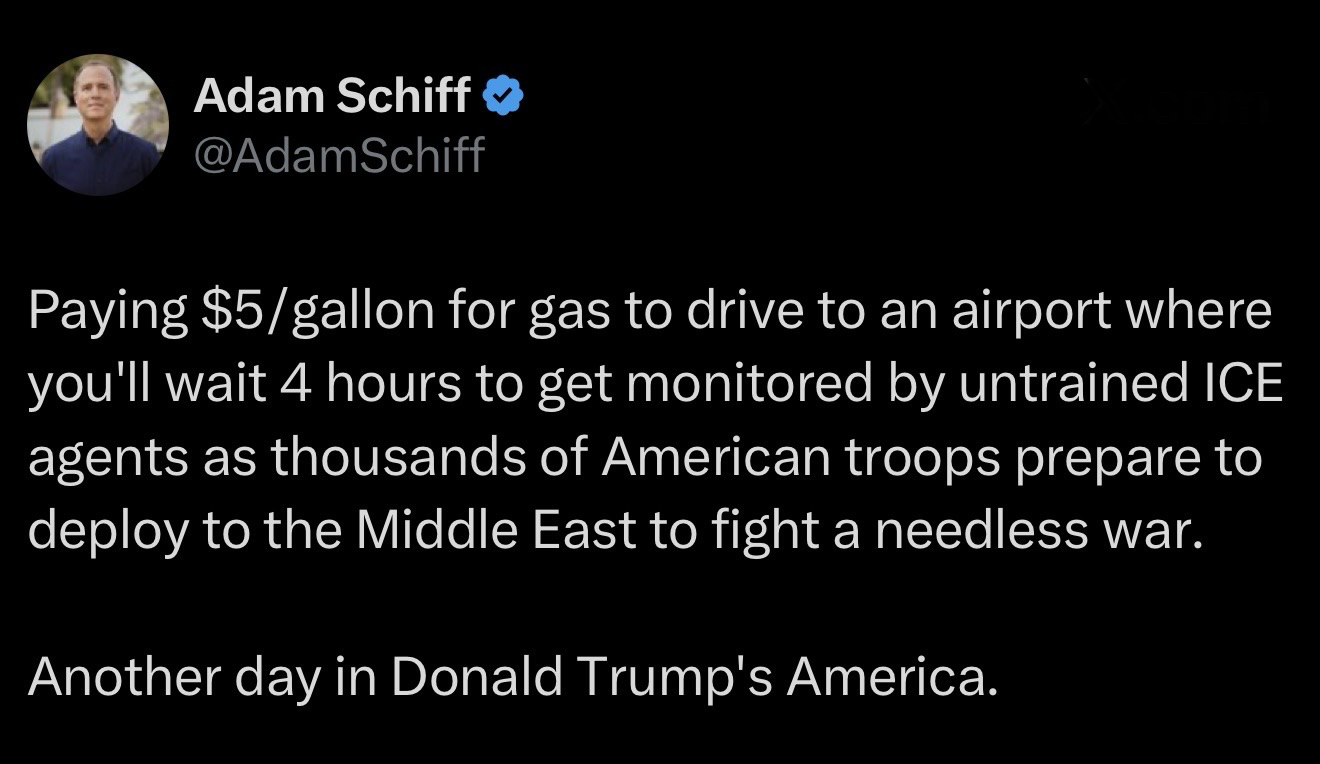Click the blue verified checkmark badge

(501, 96)
